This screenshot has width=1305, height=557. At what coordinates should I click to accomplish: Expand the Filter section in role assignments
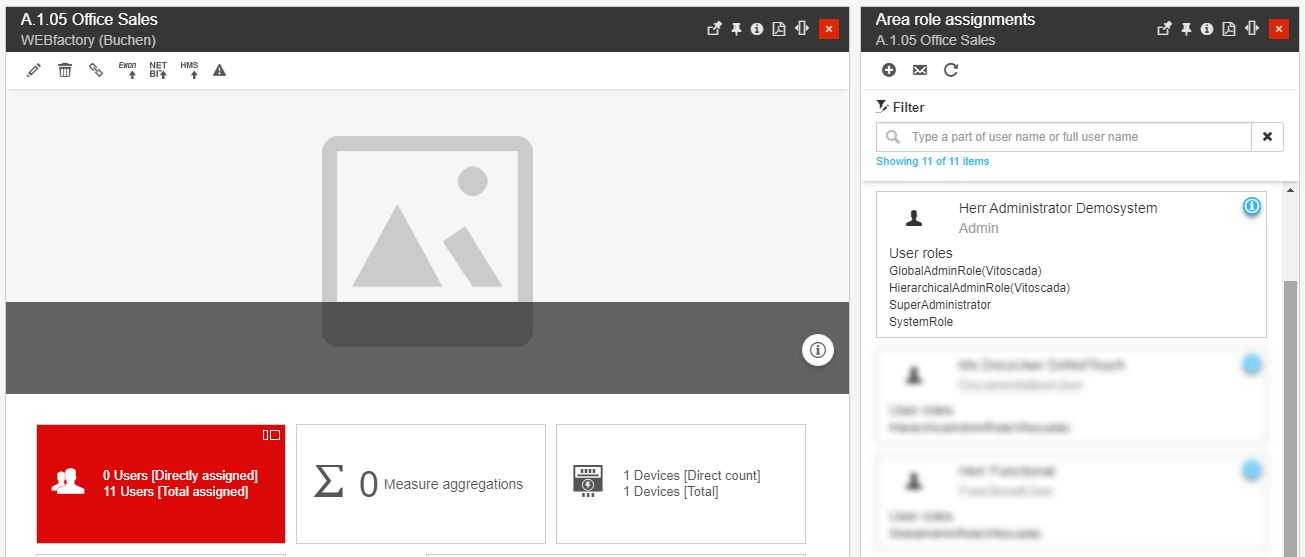[x=900, y=107]
